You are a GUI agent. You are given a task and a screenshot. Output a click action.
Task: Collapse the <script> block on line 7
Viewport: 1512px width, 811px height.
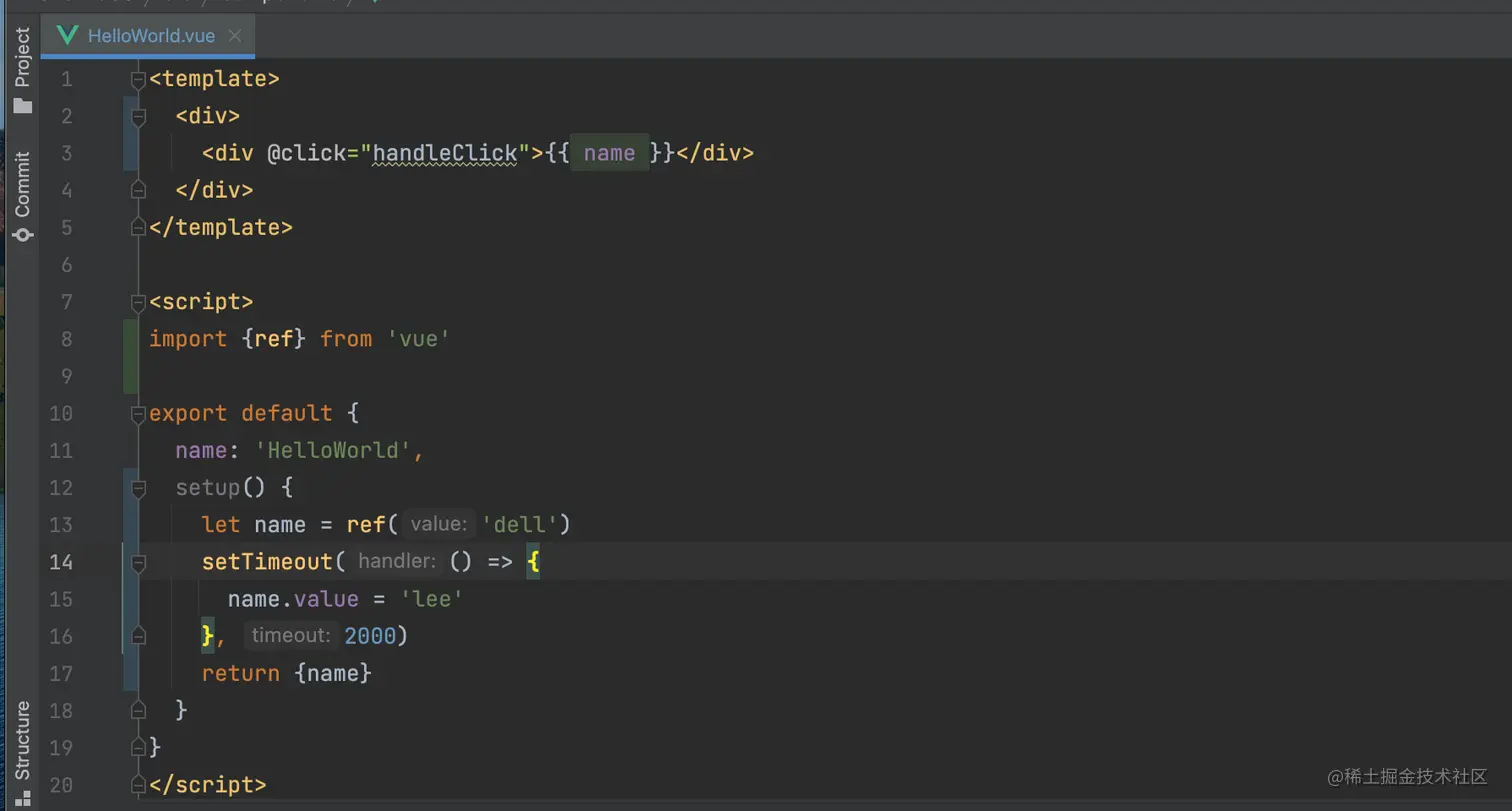139,301
